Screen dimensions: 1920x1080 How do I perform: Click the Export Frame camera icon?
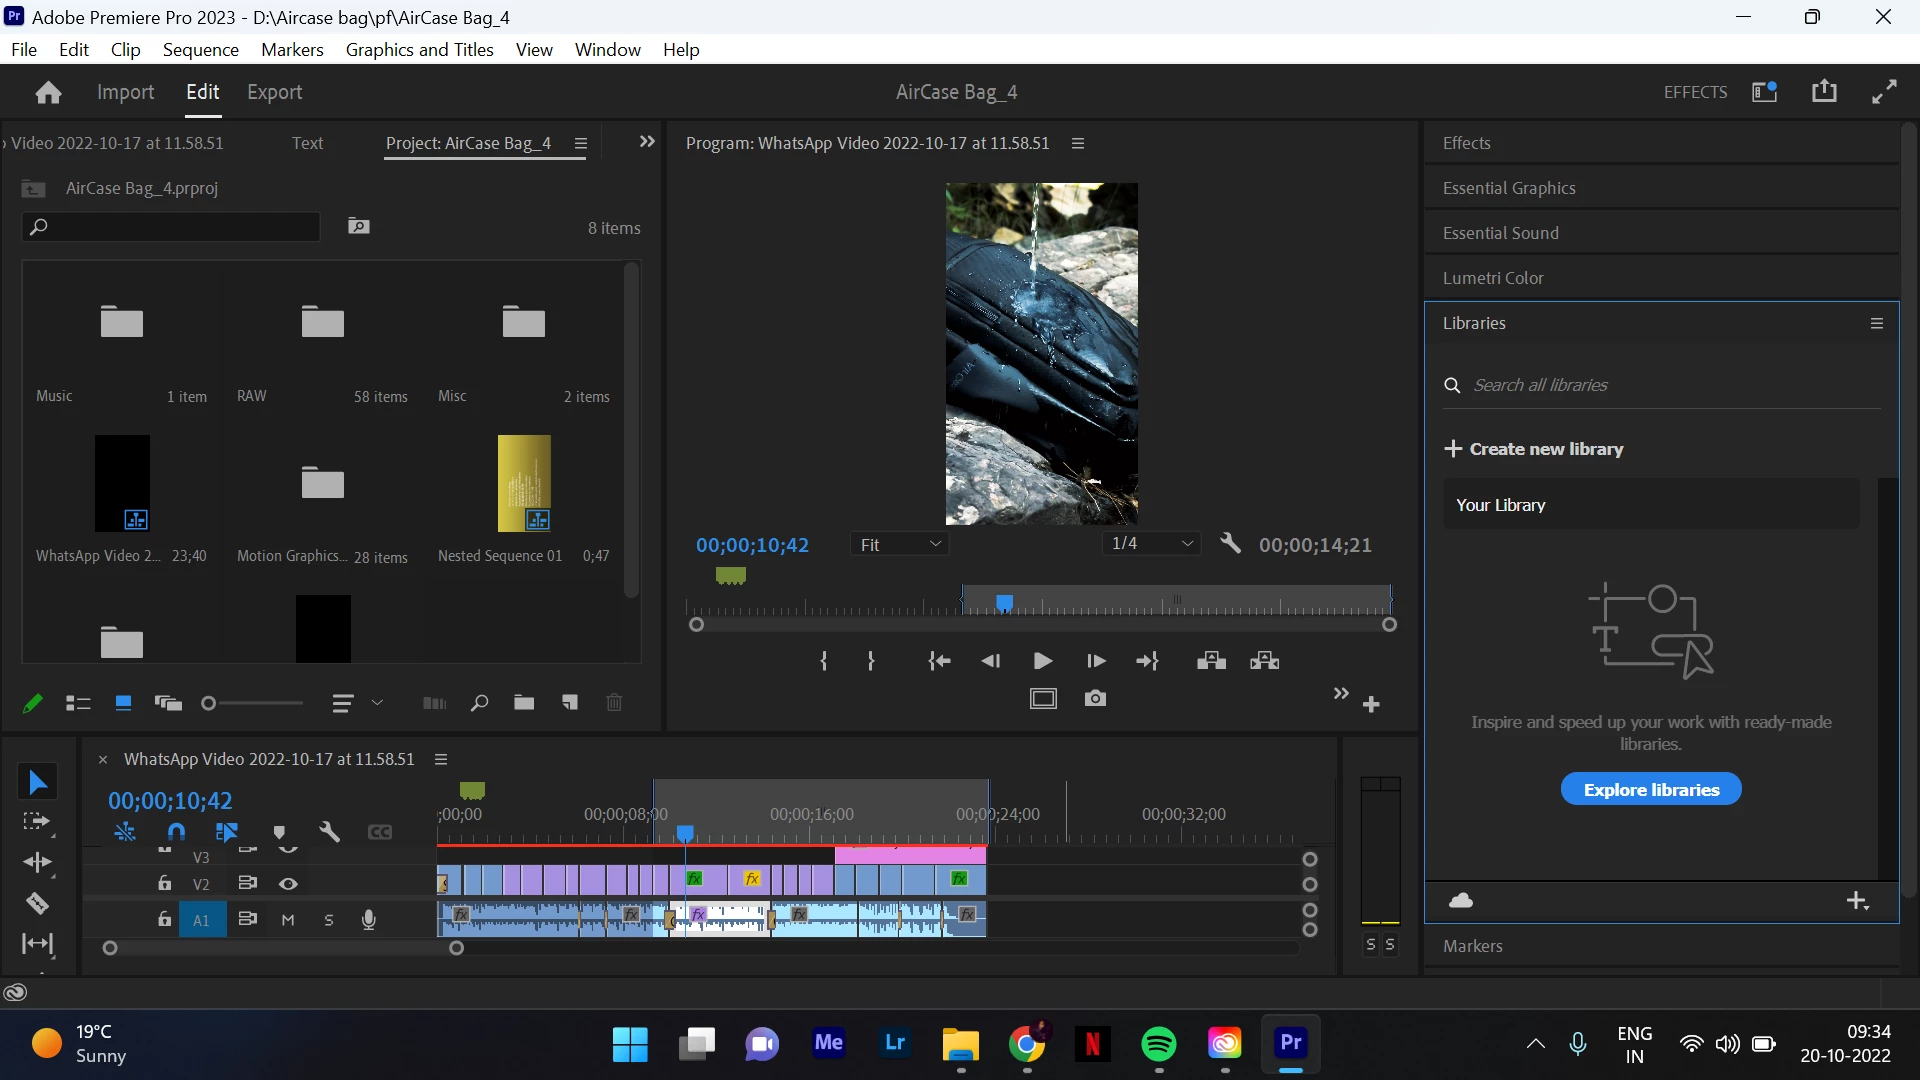click(1095, 699)
